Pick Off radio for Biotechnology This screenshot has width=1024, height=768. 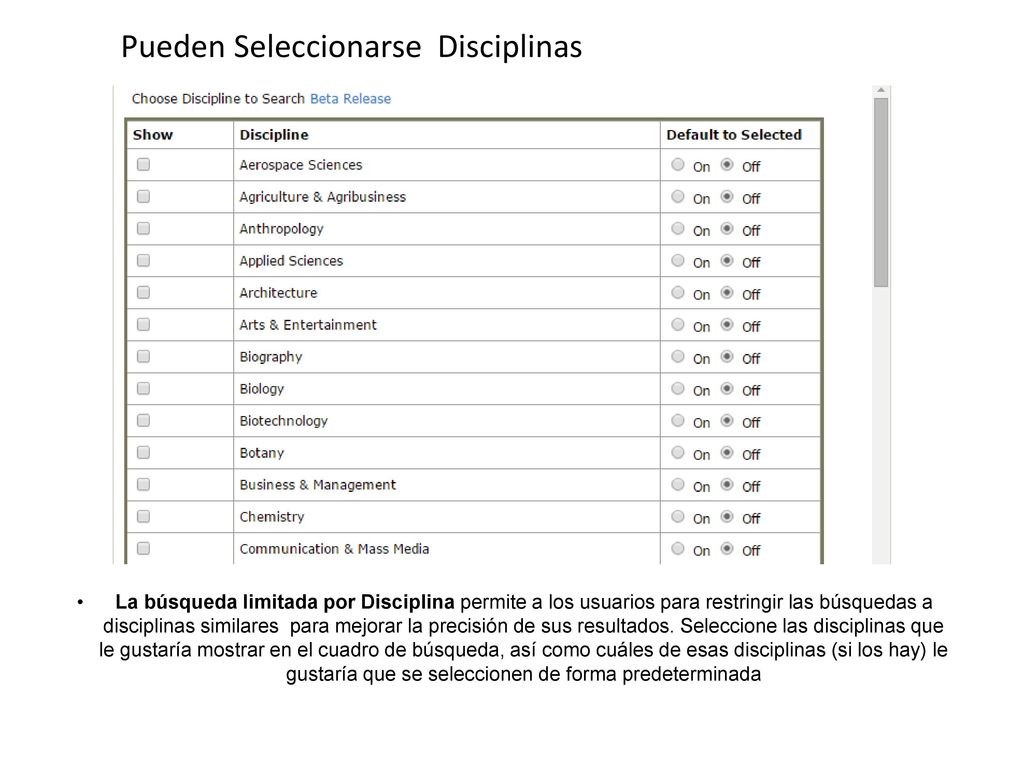(x=727, y=421)
